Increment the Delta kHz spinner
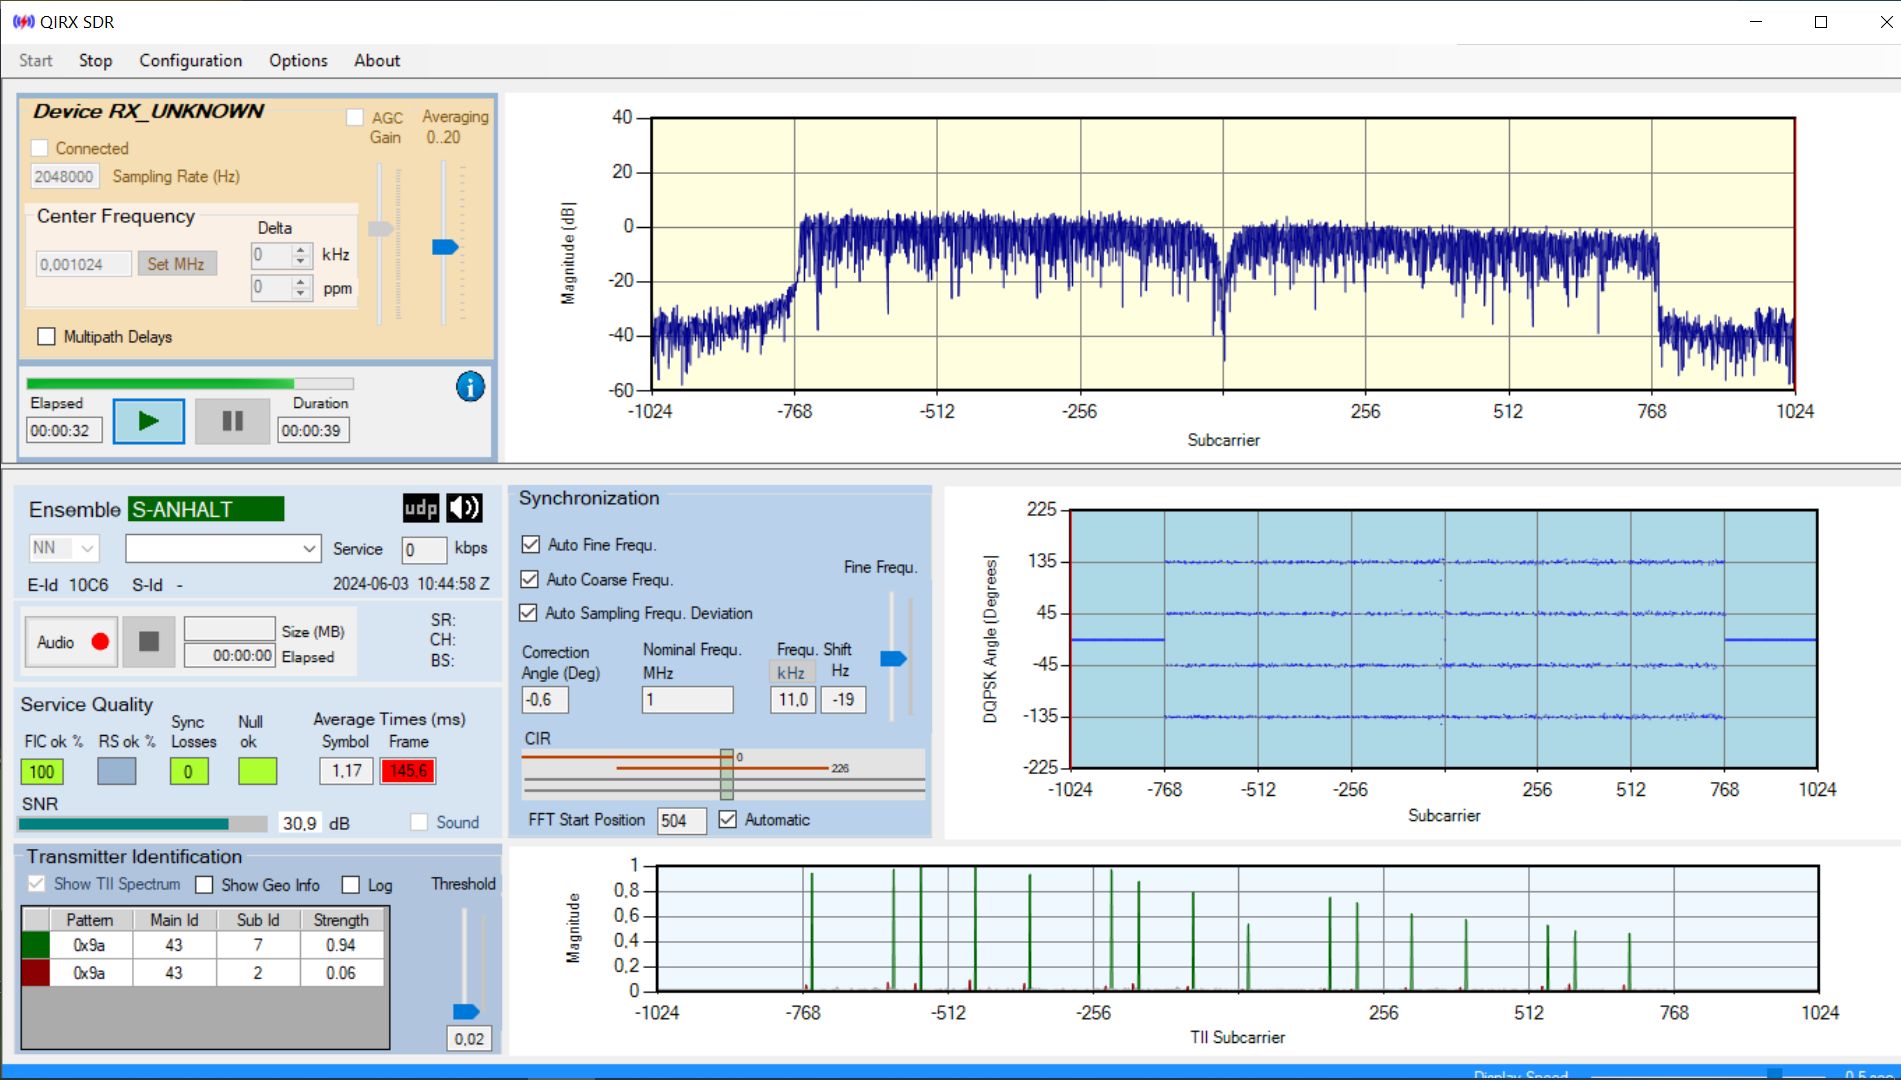 click(300, 250)
